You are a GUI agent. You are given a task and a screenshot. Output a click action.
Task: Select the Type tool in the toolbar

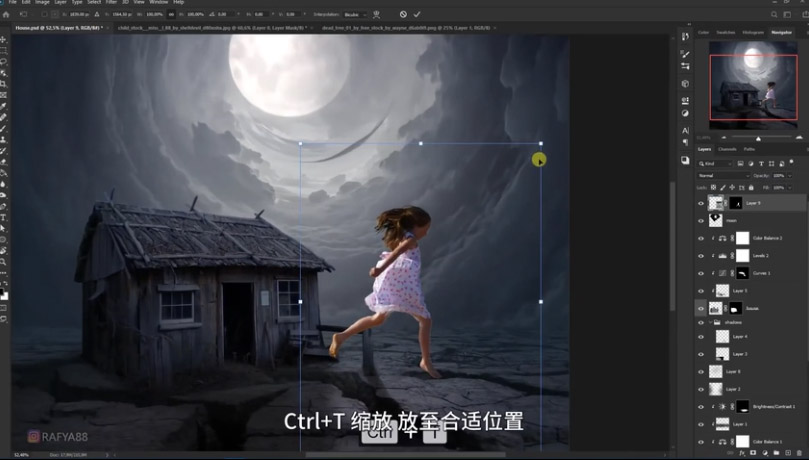pos(4,217)
